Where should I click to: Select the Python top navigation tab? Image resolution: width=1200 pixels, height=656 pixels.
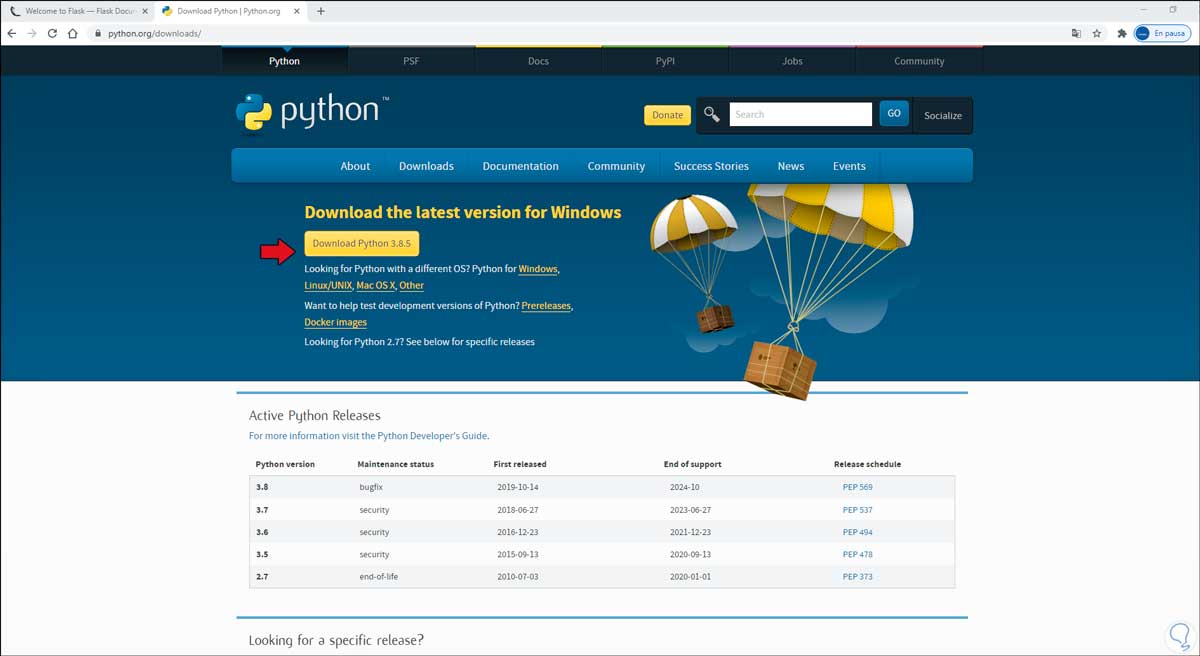pyautogui.click(x=284, y=61)
